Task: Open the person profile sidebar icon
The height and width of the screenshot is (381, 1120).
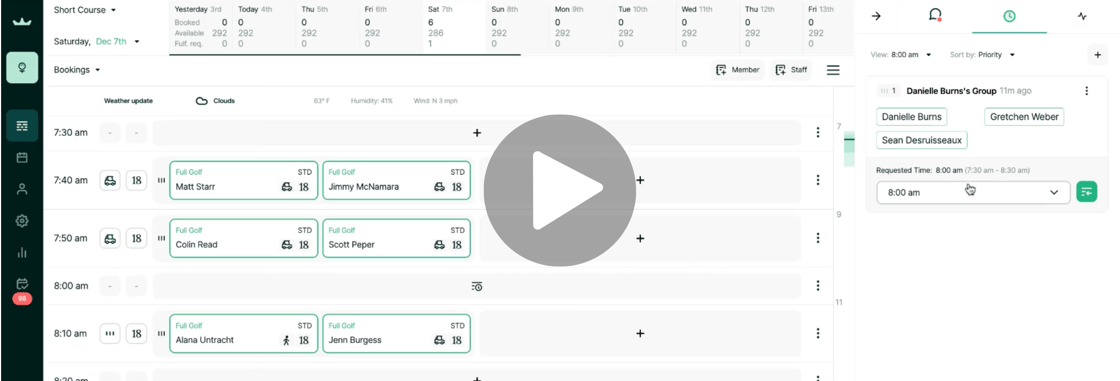Action: [22, 189]
